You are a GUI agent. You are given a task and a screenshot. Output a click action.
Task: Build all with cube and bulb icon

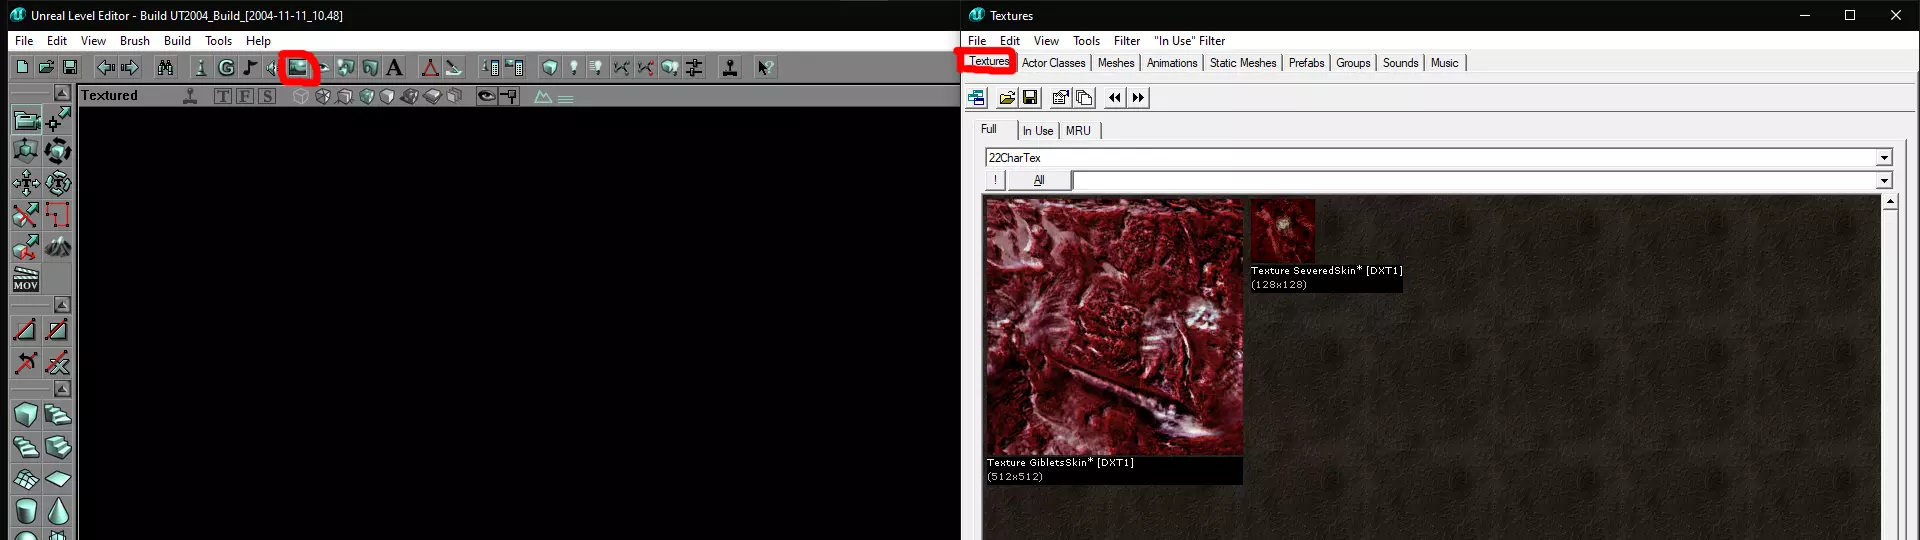coord(670,67)
